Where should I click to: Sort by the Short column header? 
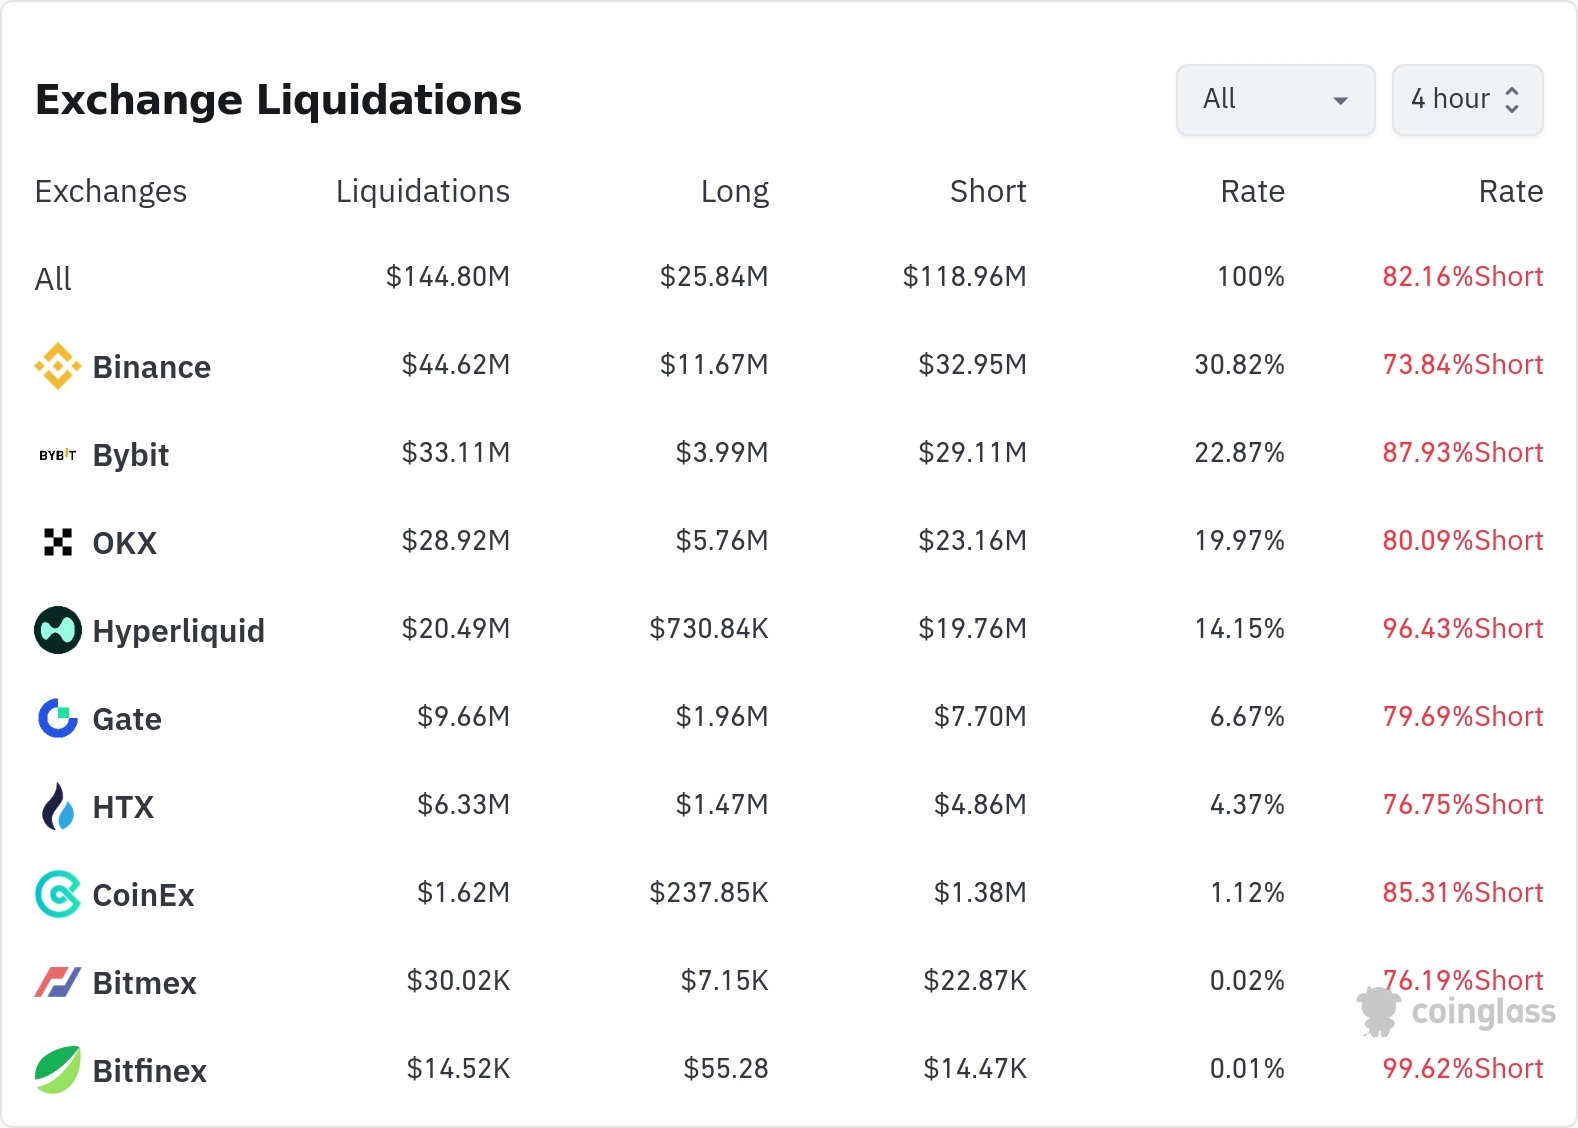[x=987, y=191]
